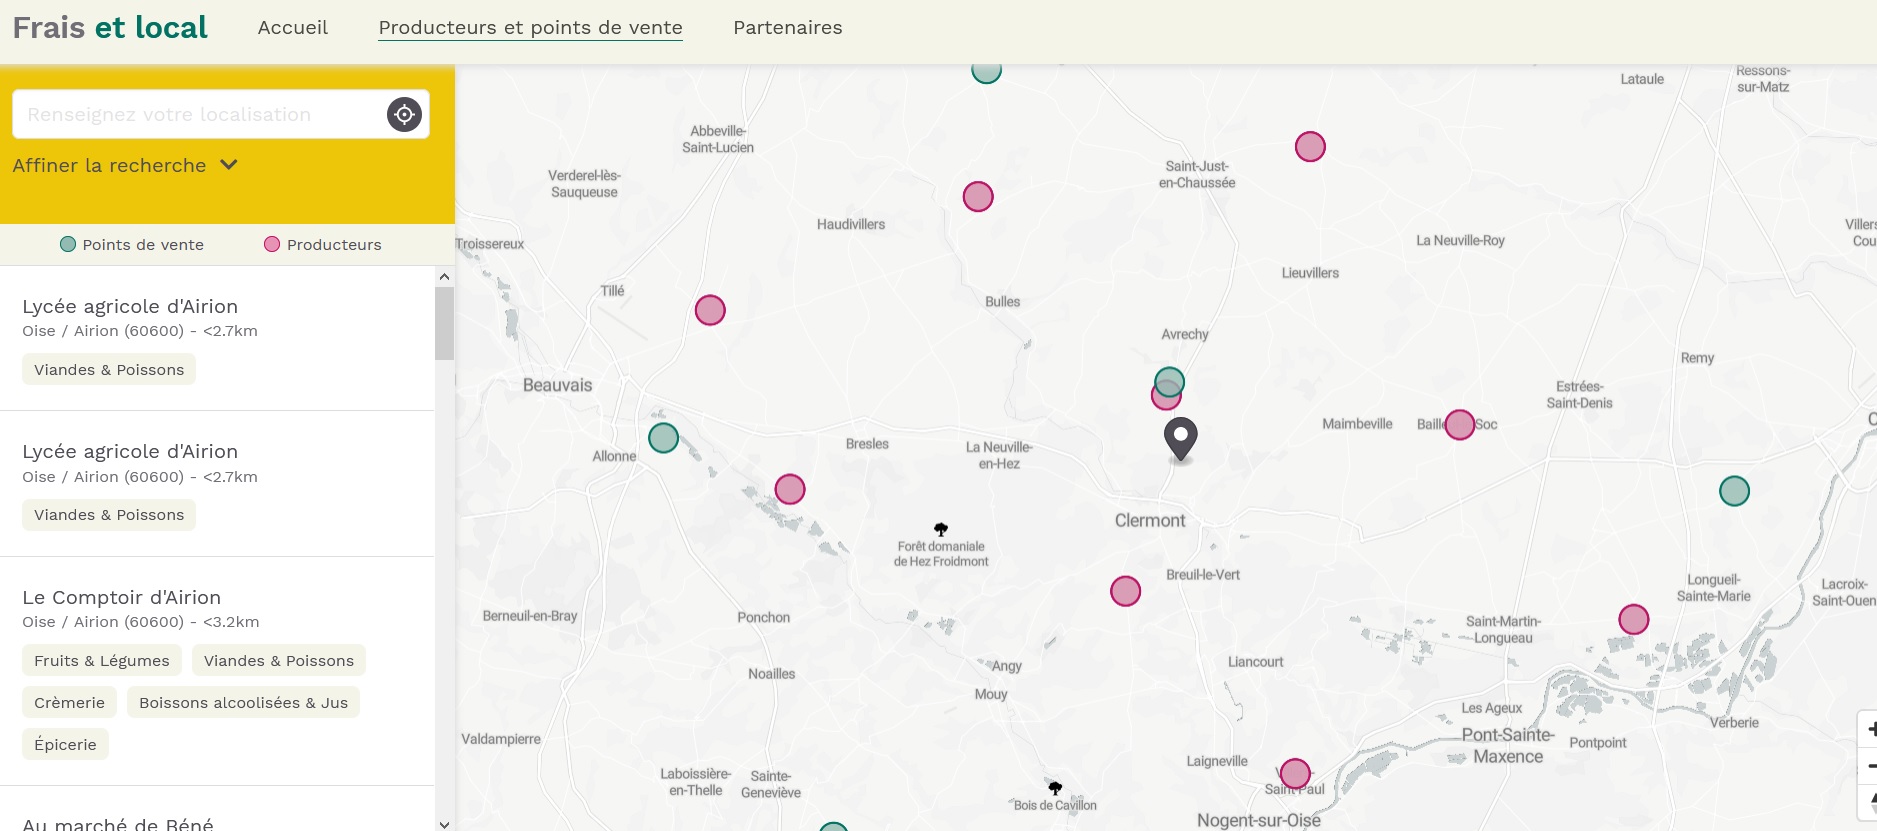The width and height of the screenshot is (1877, 831).
Task: Click the Frais et local logo
Action: coord(110,28)
